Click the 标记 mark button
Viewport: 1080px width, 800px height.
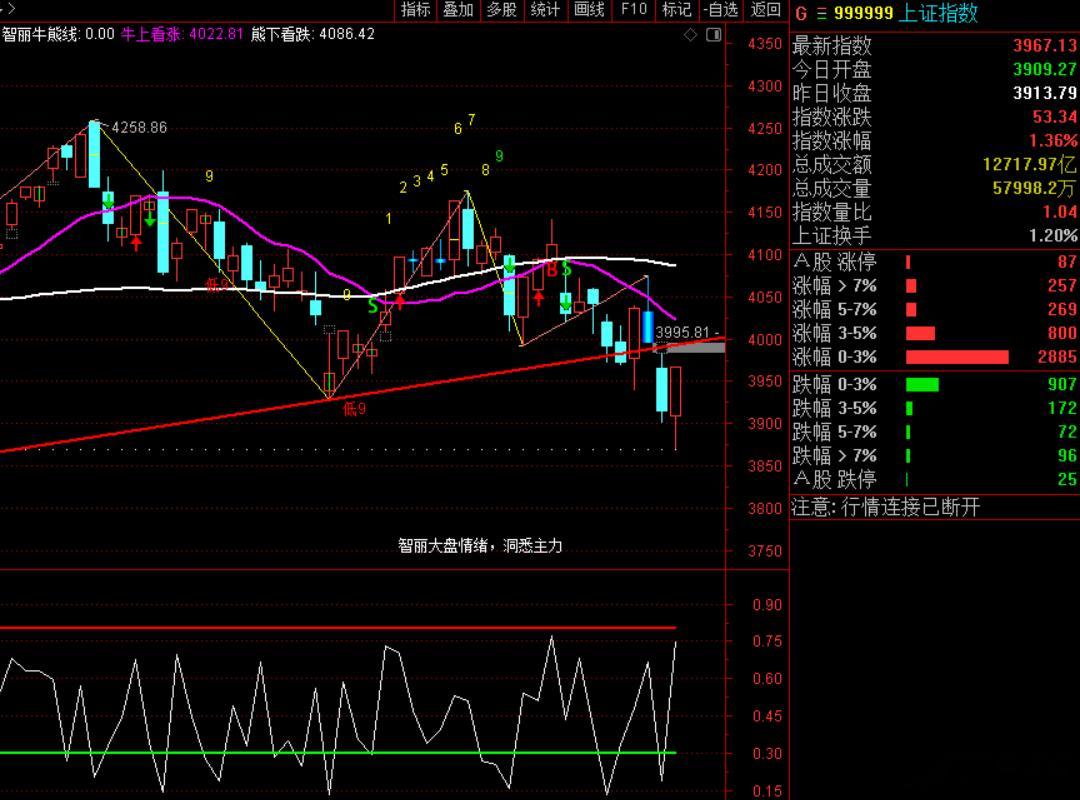click(676, 10)
